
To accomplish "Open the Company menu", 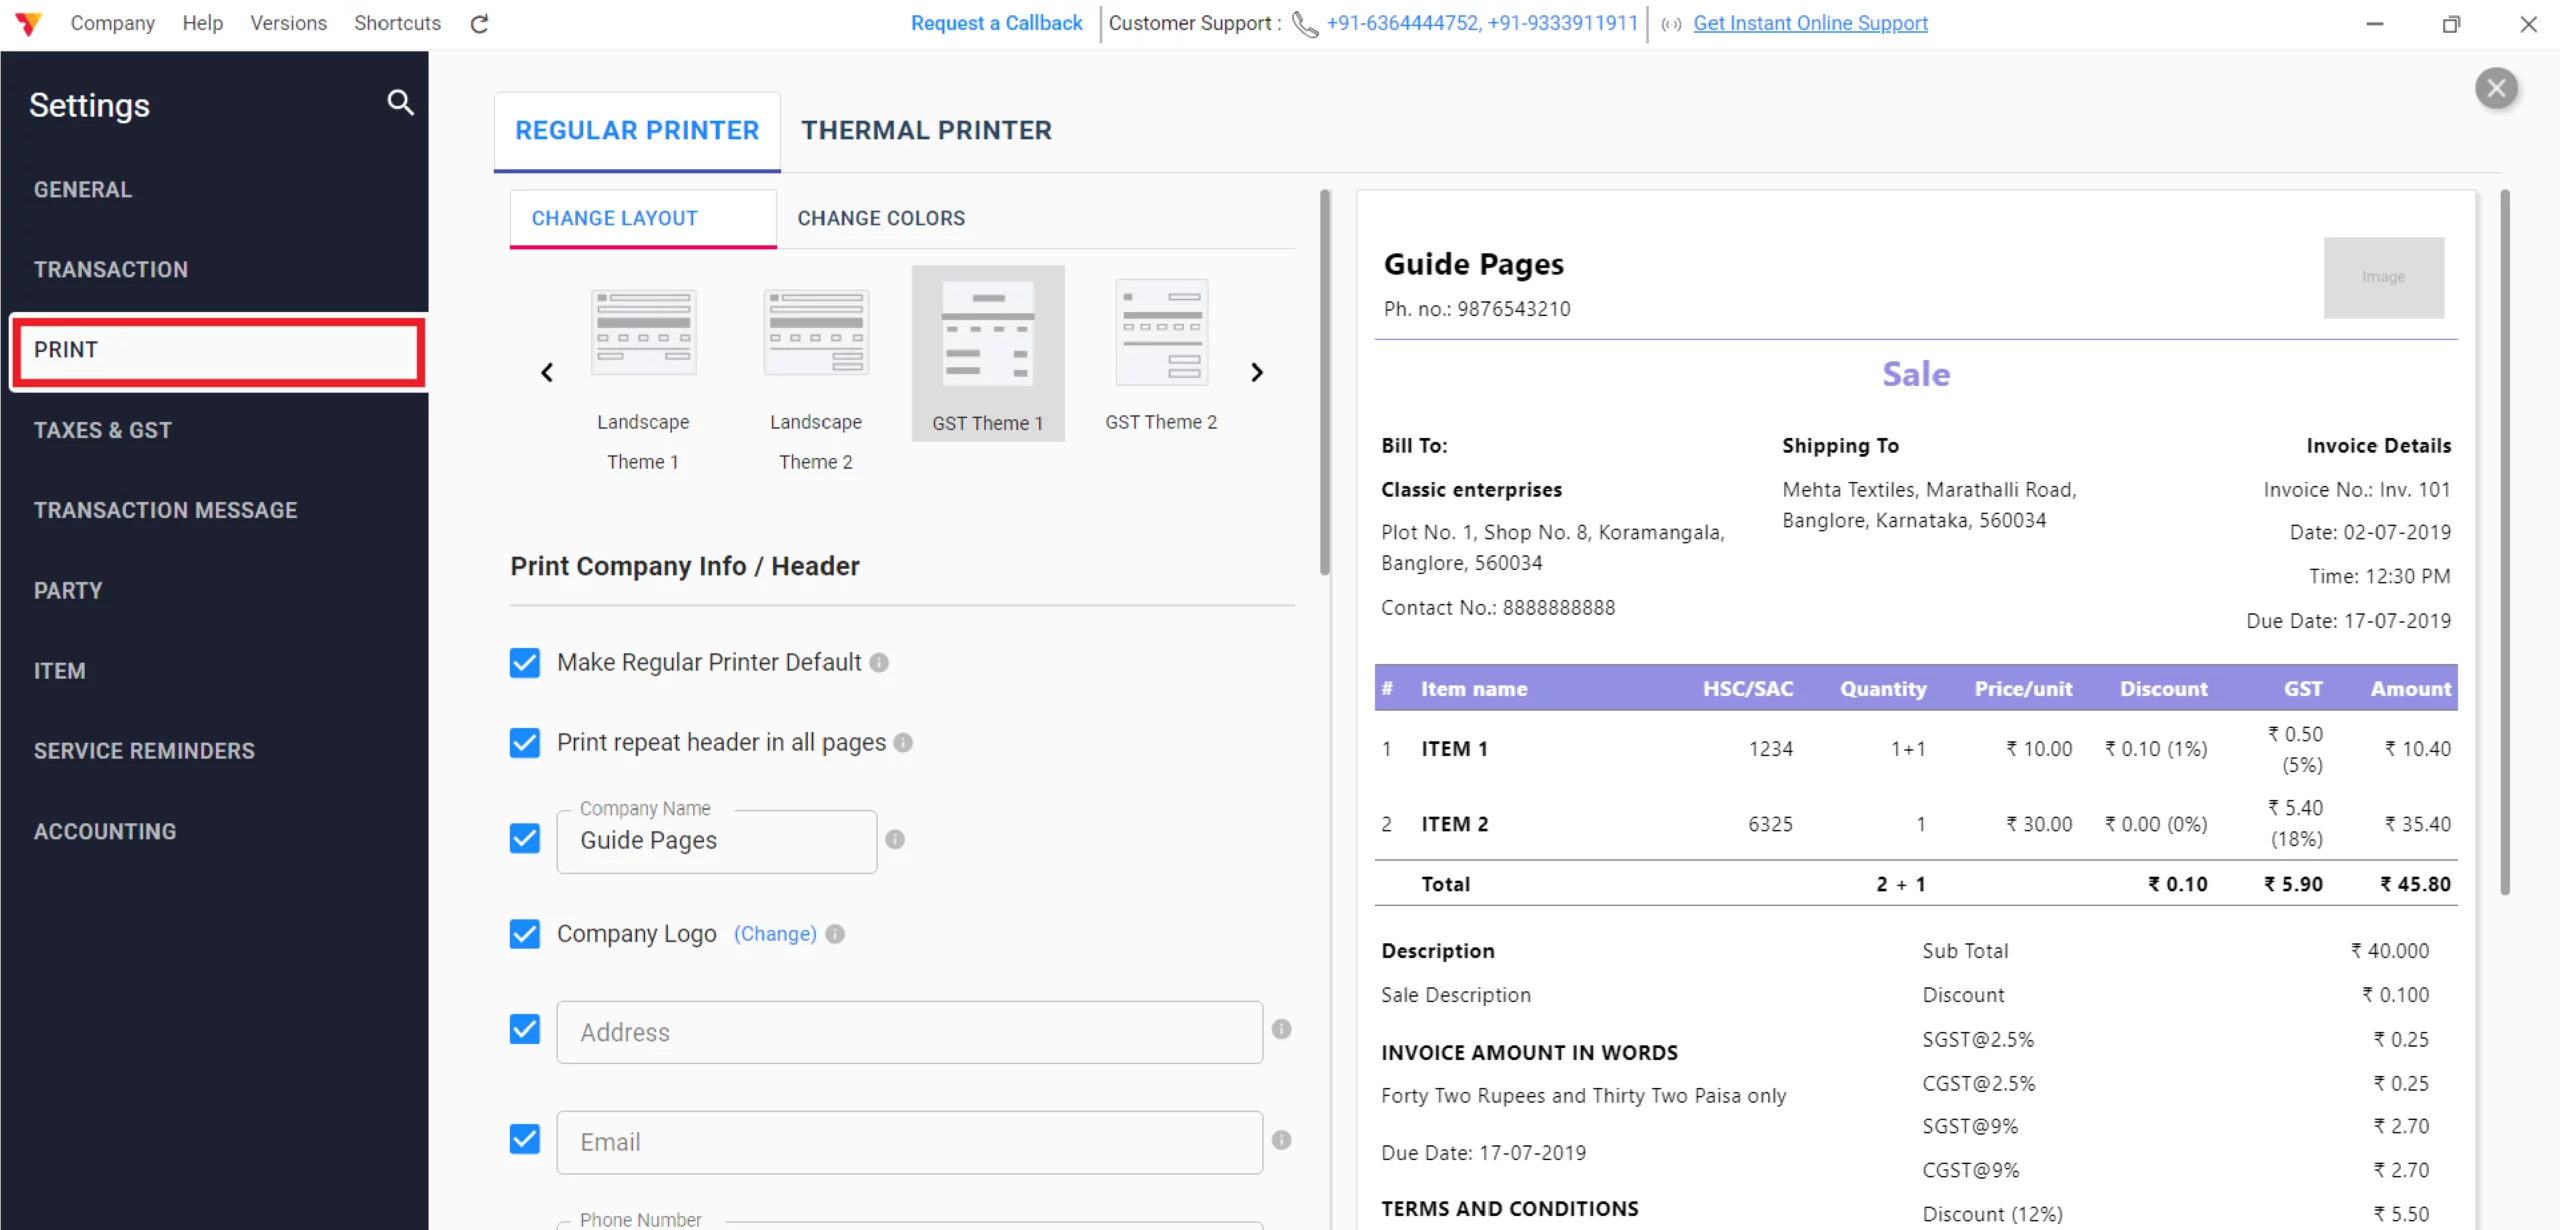I will pos(112,23).
